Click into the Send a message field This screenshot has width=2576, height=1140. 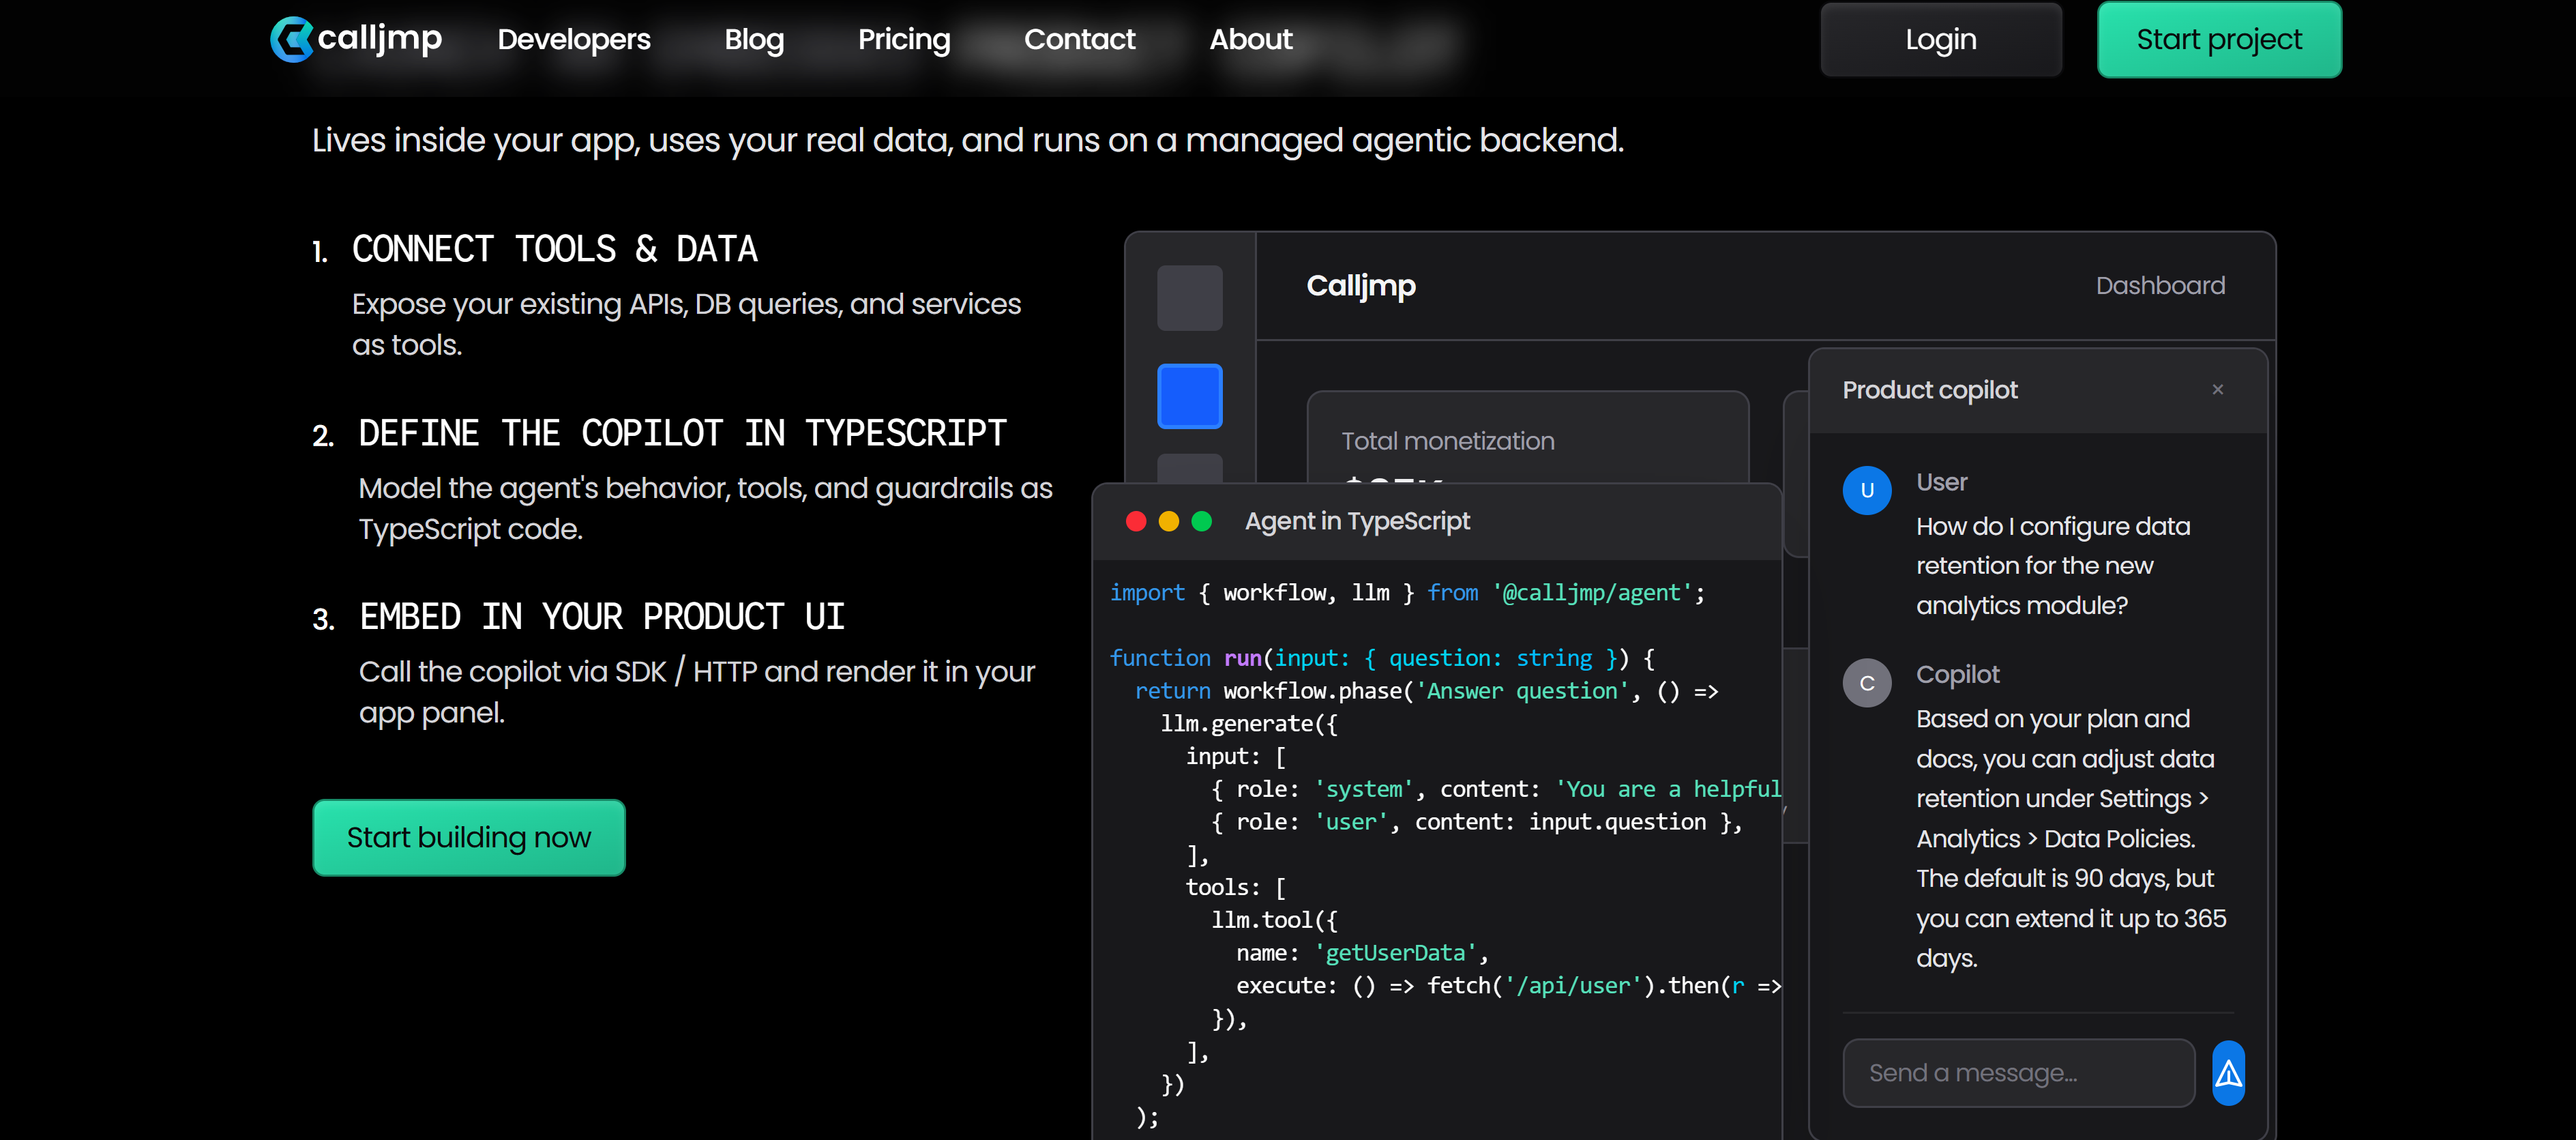(2018, 1072)
